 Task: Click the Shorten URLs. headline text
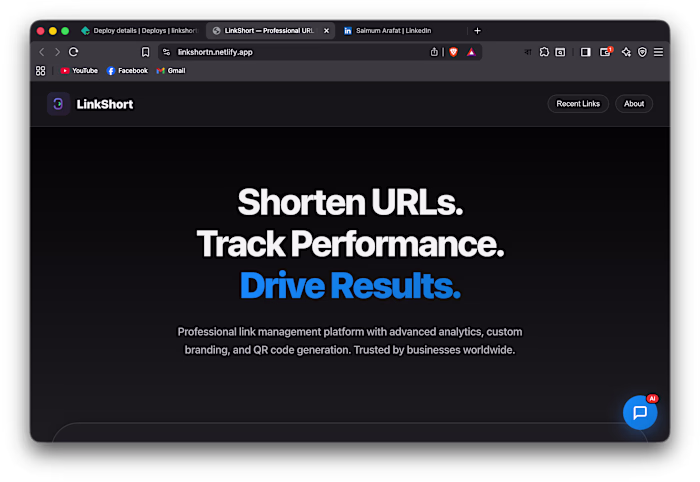pos(350,202)
